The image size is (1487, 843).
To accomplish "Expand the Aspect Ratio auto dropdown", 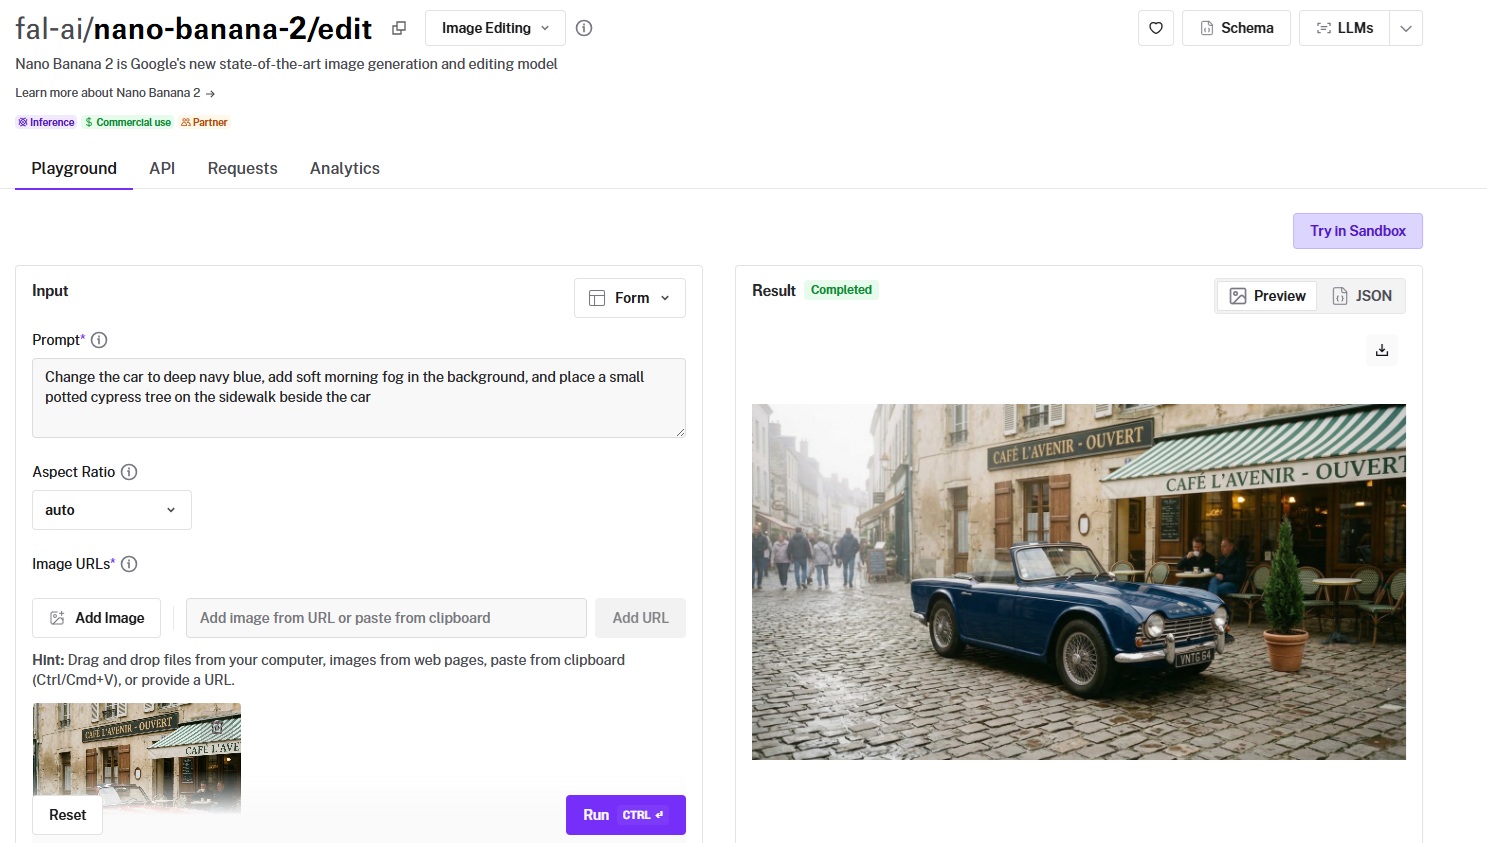I will [111, 510].
